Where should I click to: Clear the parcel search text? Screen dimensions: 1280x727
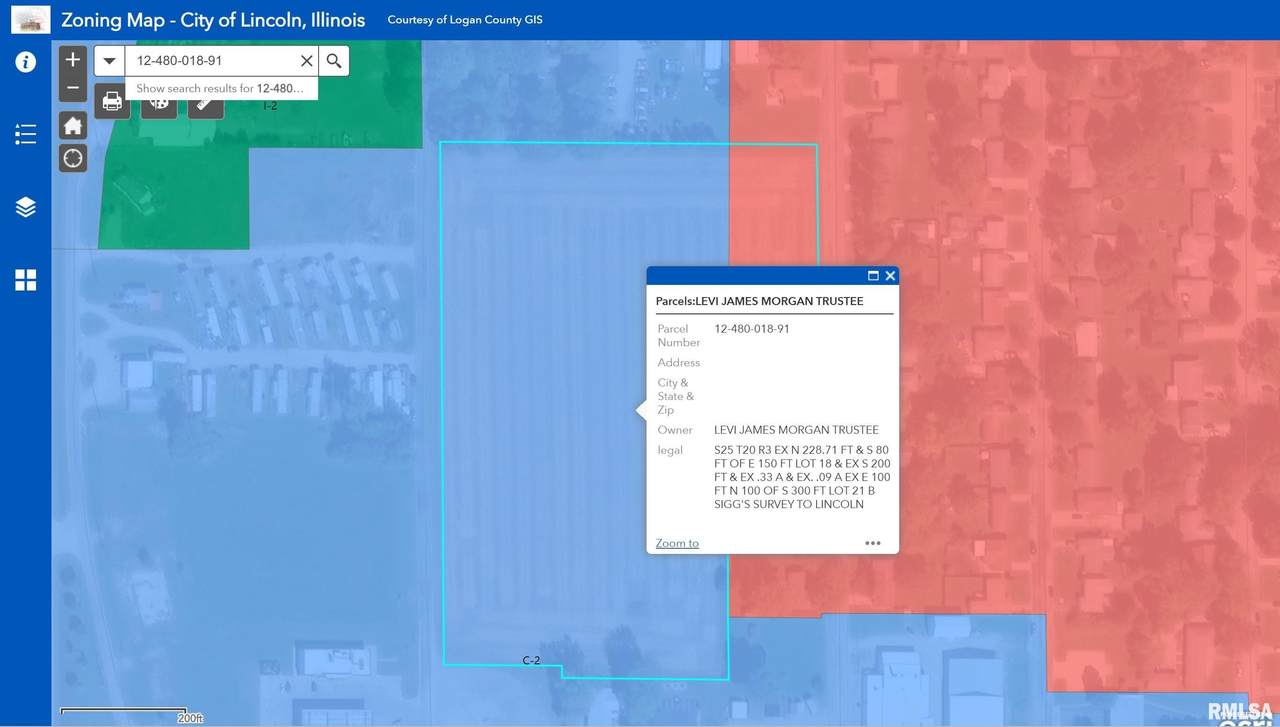click(307, 61)
